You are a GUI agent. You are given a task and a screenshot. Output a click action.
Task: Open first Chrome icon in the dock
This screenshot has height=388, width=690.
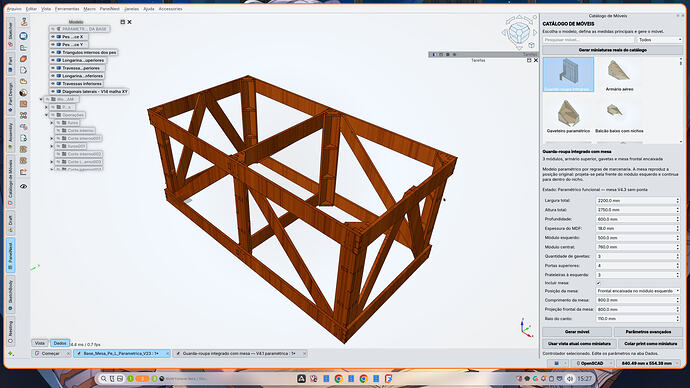click(338, 378)
